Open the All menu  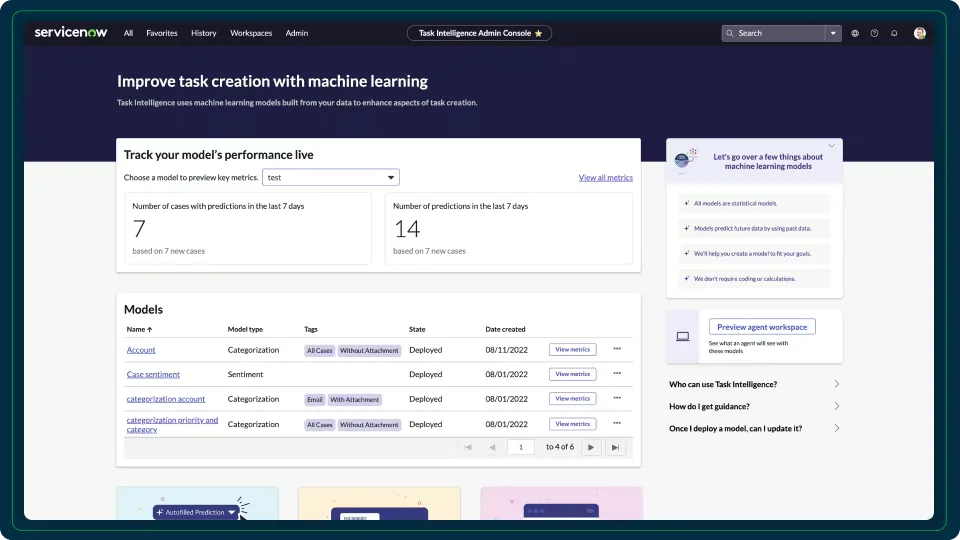tap(128, 33)
